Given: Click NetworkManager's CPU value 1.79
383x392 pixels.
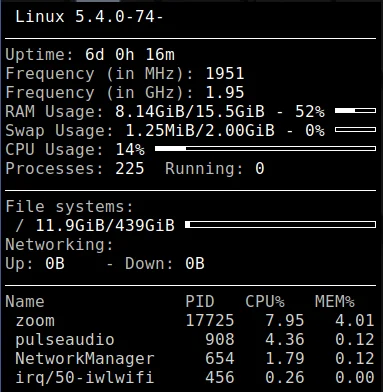Looking at the screenshot, I should tap(285, 359).
